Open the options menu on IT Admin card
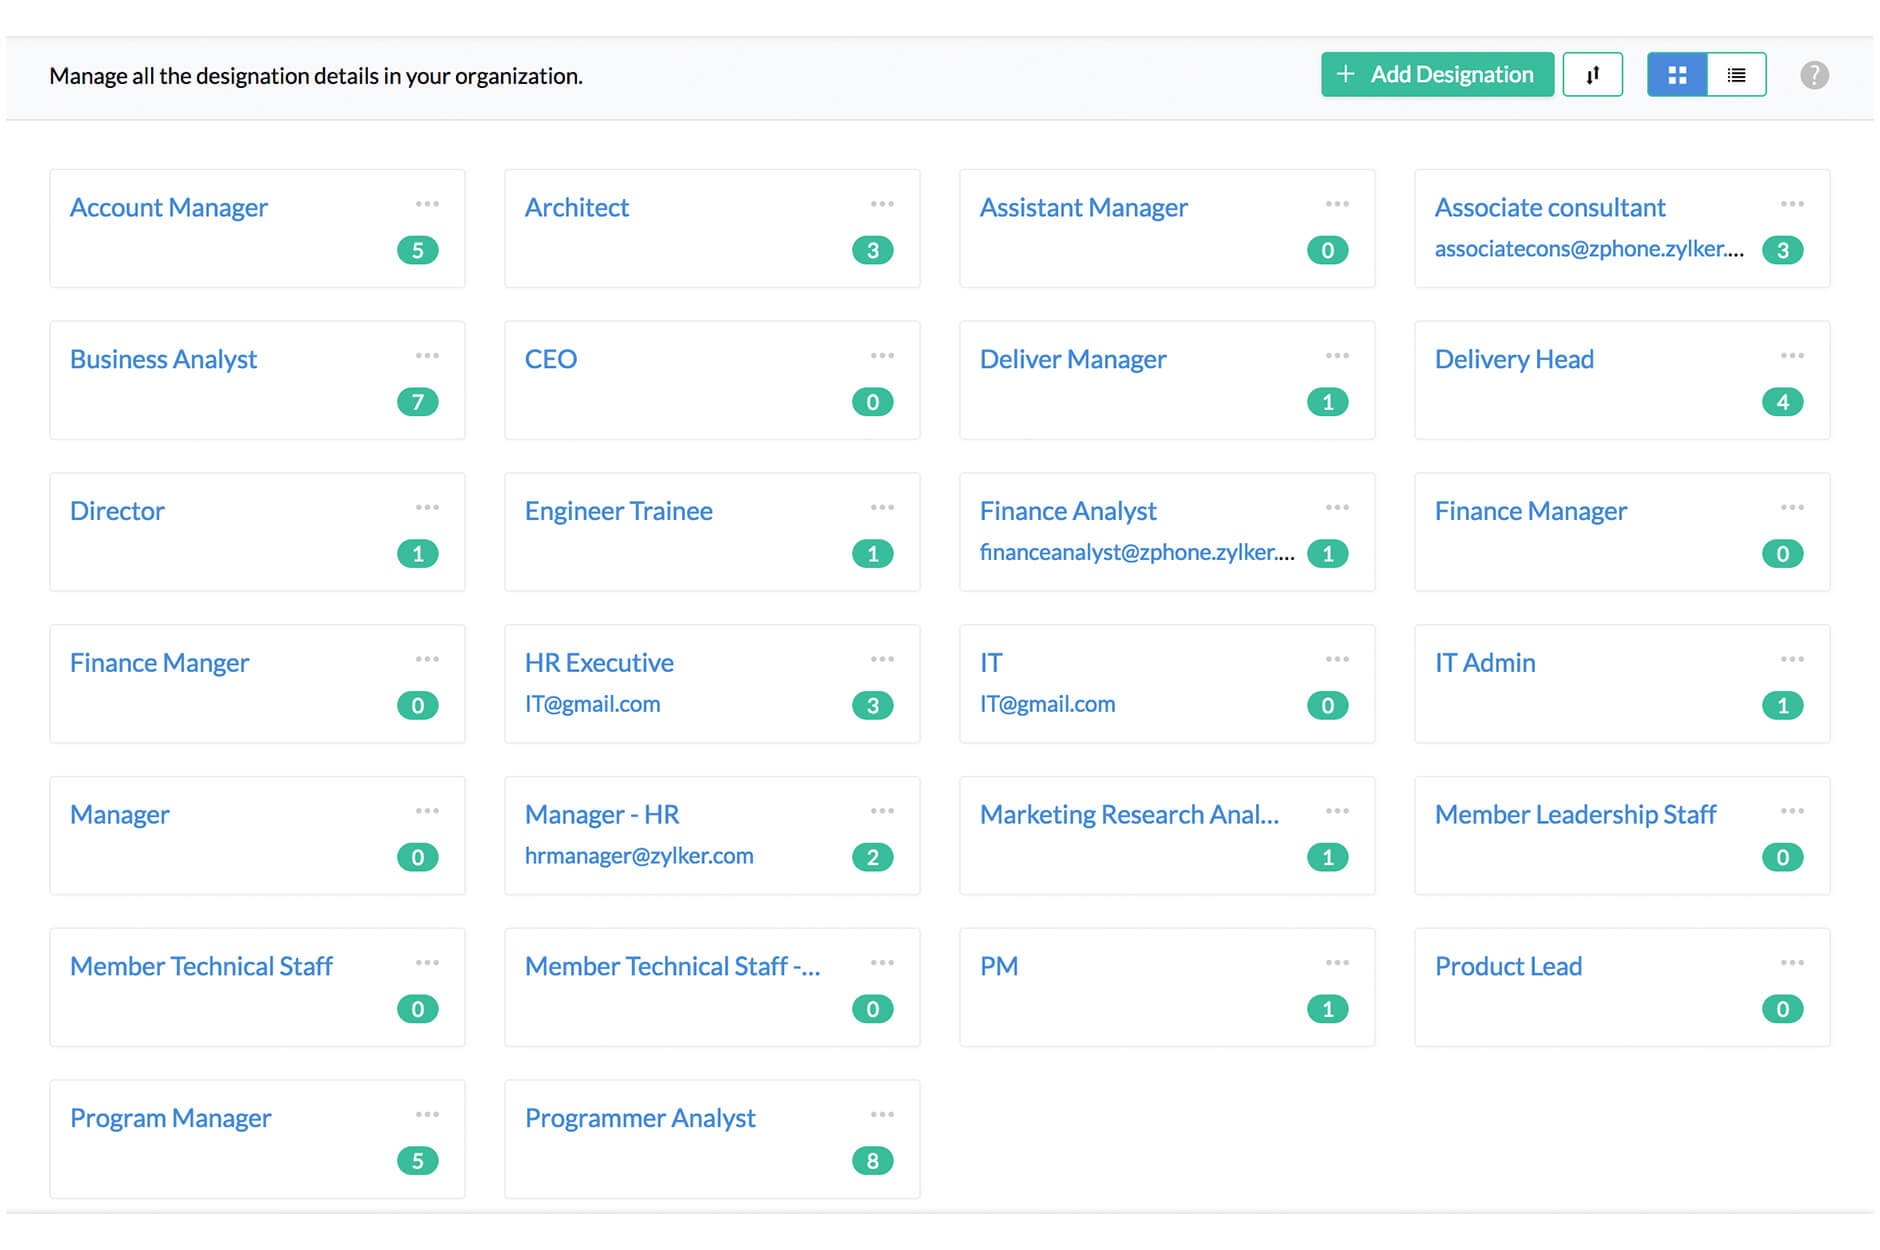Image resolution: width=1880 pixels, height=1250 pixels. point(1791,658)
